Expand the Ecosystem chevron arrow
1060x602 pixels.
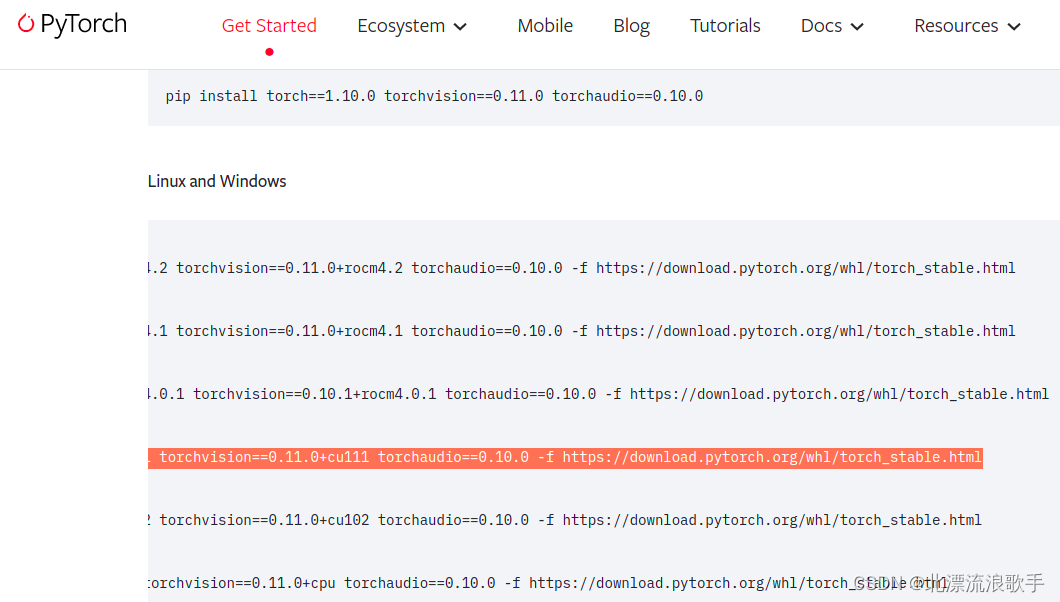point(460,27)
